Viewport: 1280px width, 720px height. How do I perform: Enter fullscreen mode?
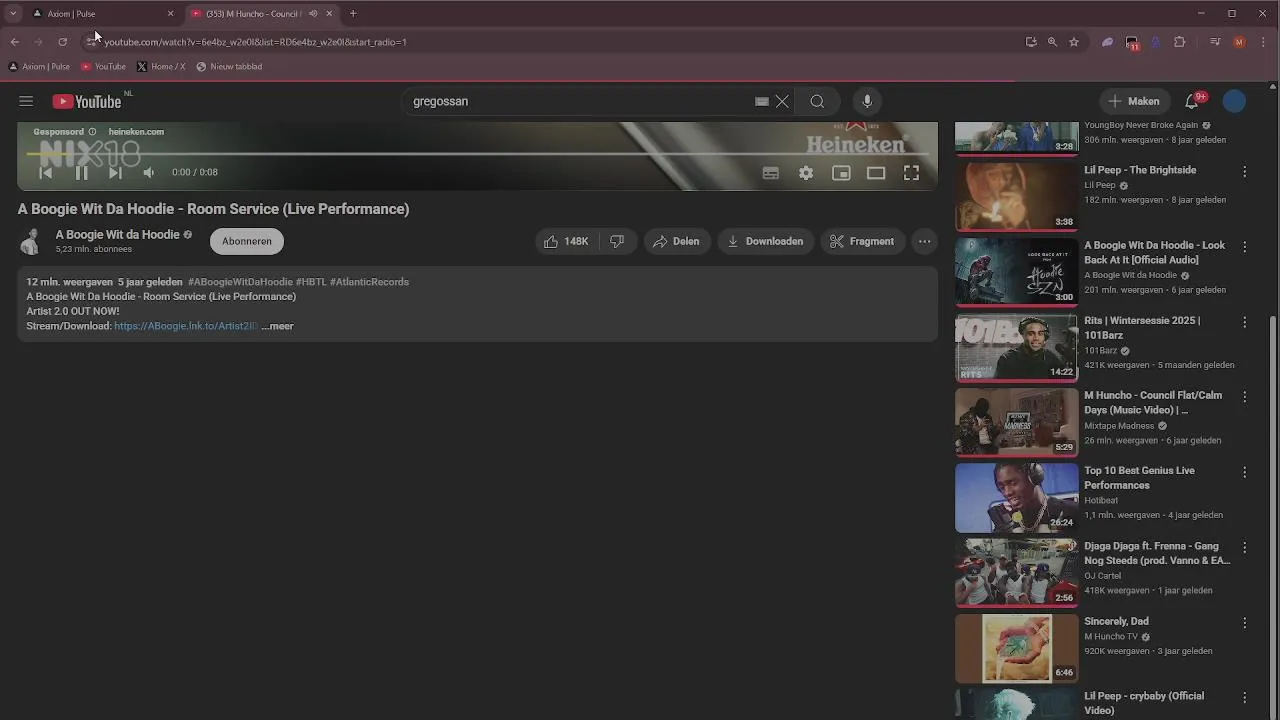[x=912, y=173]
